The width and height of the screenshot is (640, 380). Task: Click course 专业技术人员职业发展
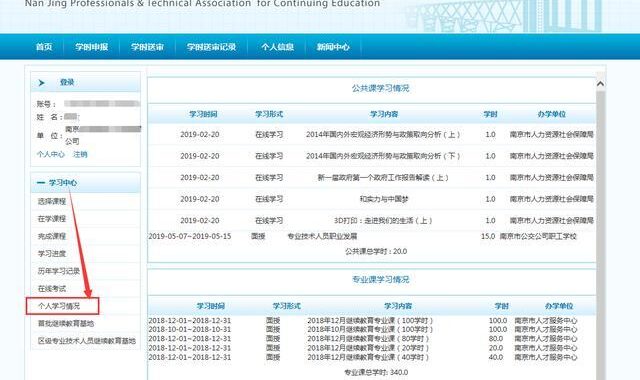[322, 236]
